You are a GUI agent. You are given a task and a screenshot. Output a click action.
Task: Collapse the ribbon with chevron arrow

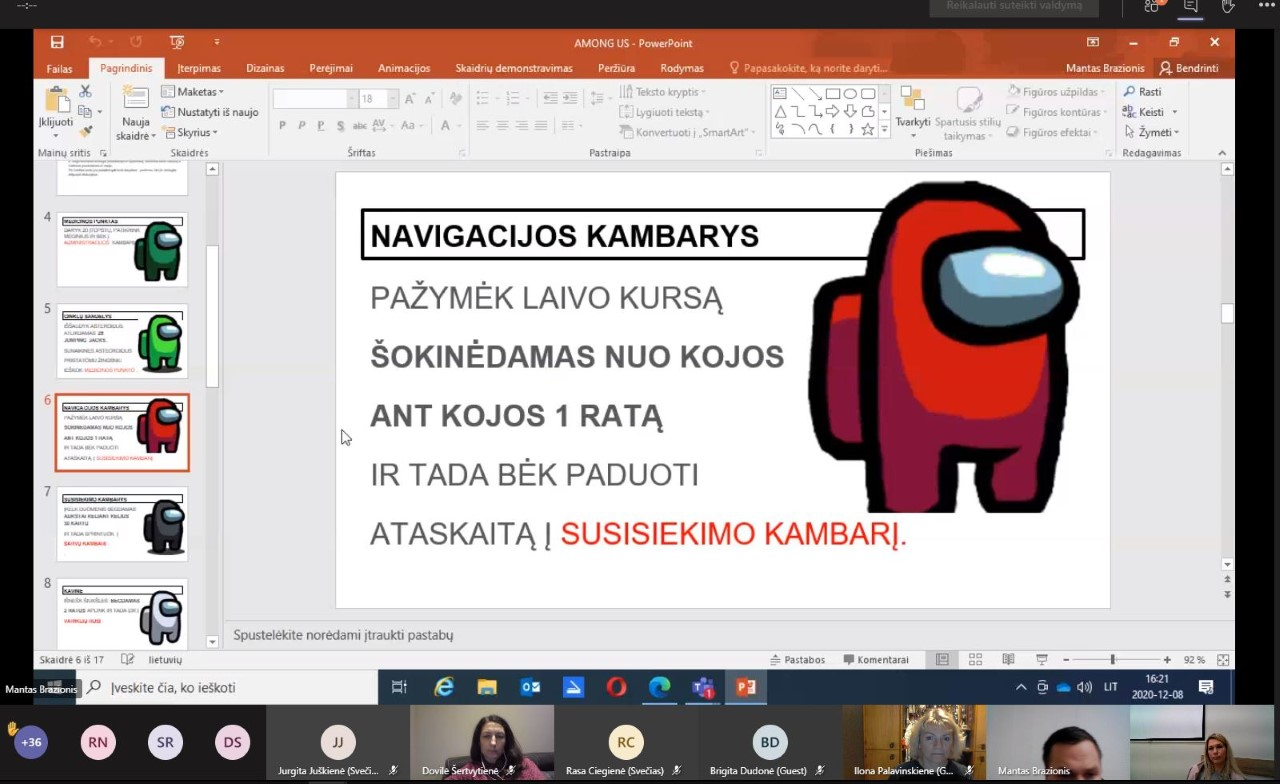point(1222,153)
